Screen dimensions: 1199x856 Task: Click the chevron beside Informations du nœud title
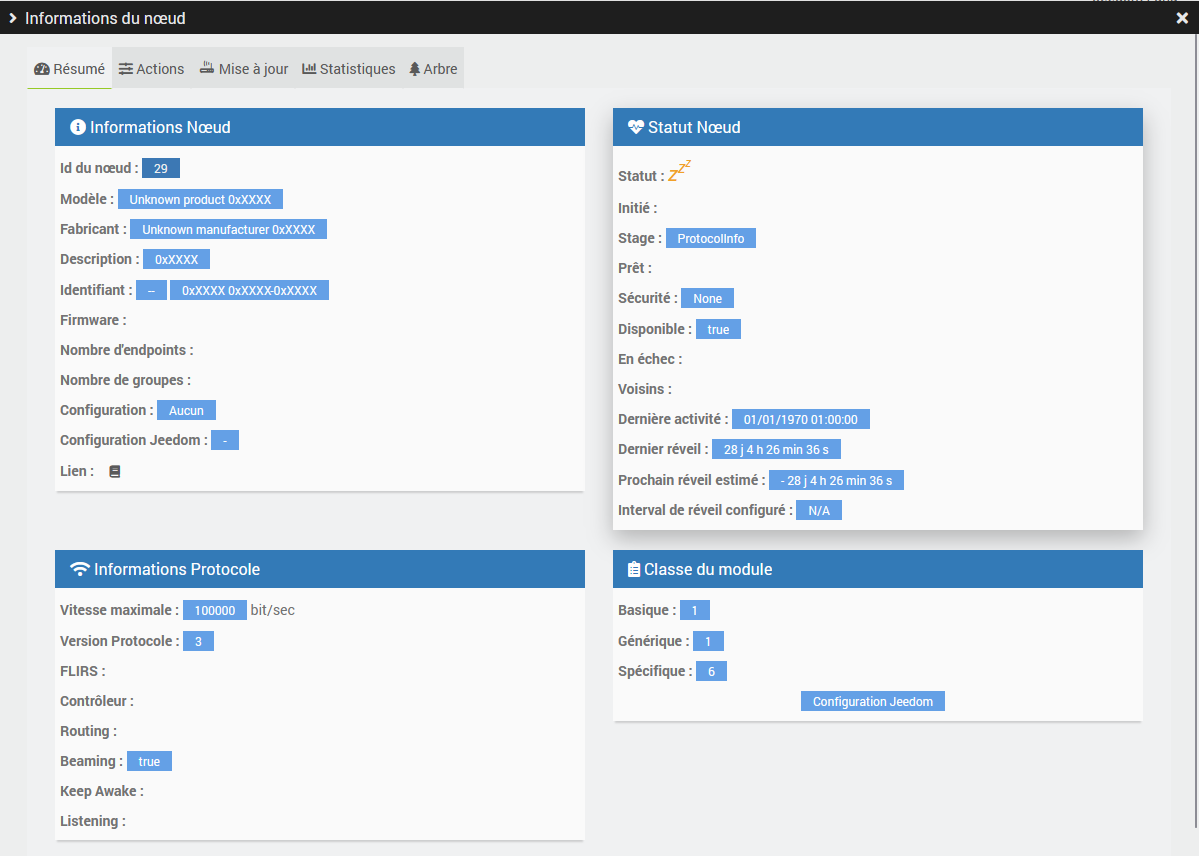[x=12, y=18]
